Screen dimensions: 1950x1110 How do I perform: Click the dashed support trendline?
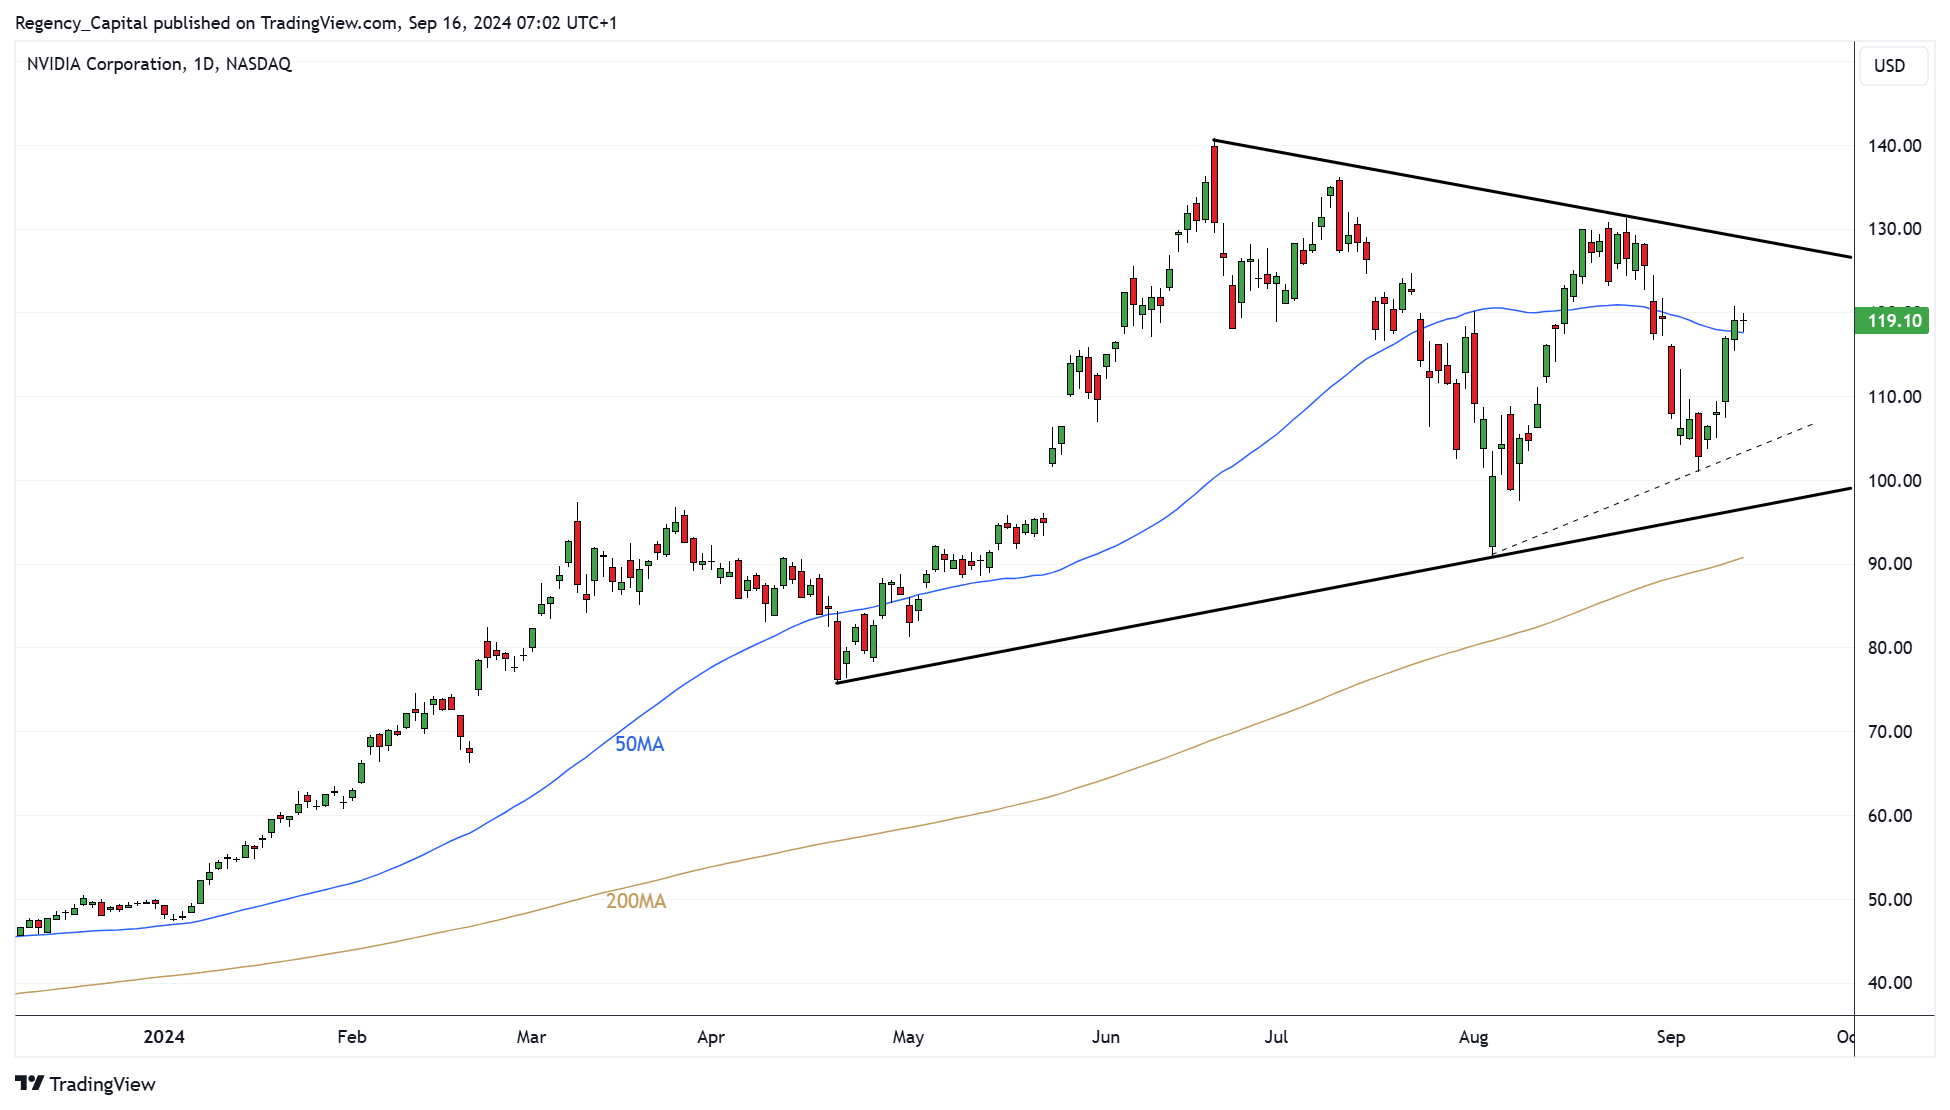point(1652,490)
